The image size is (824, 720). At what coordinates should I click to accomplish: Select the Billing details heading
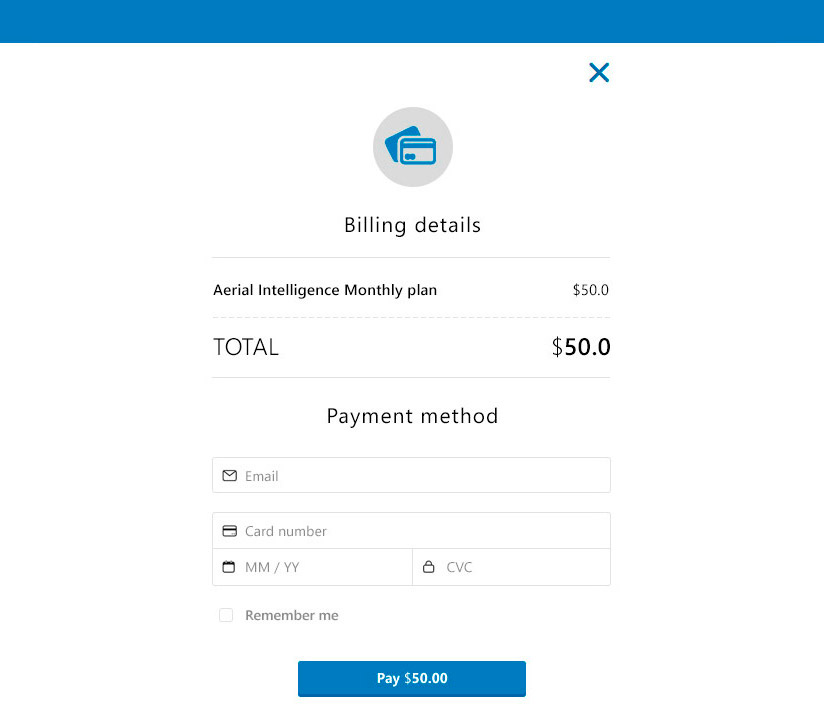tap(412, 225)
